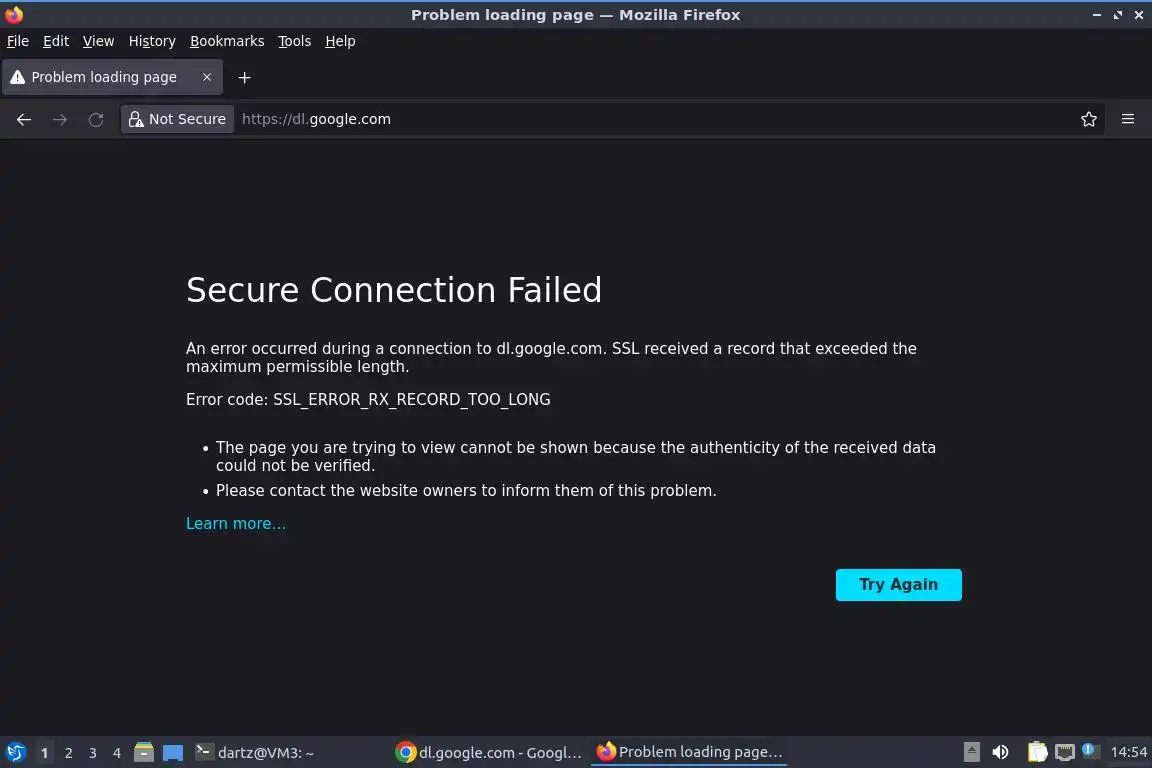Open the File menu
The height and width of the screenshot is (768, 1152).
pyautogui.click(x=18, y=41)
